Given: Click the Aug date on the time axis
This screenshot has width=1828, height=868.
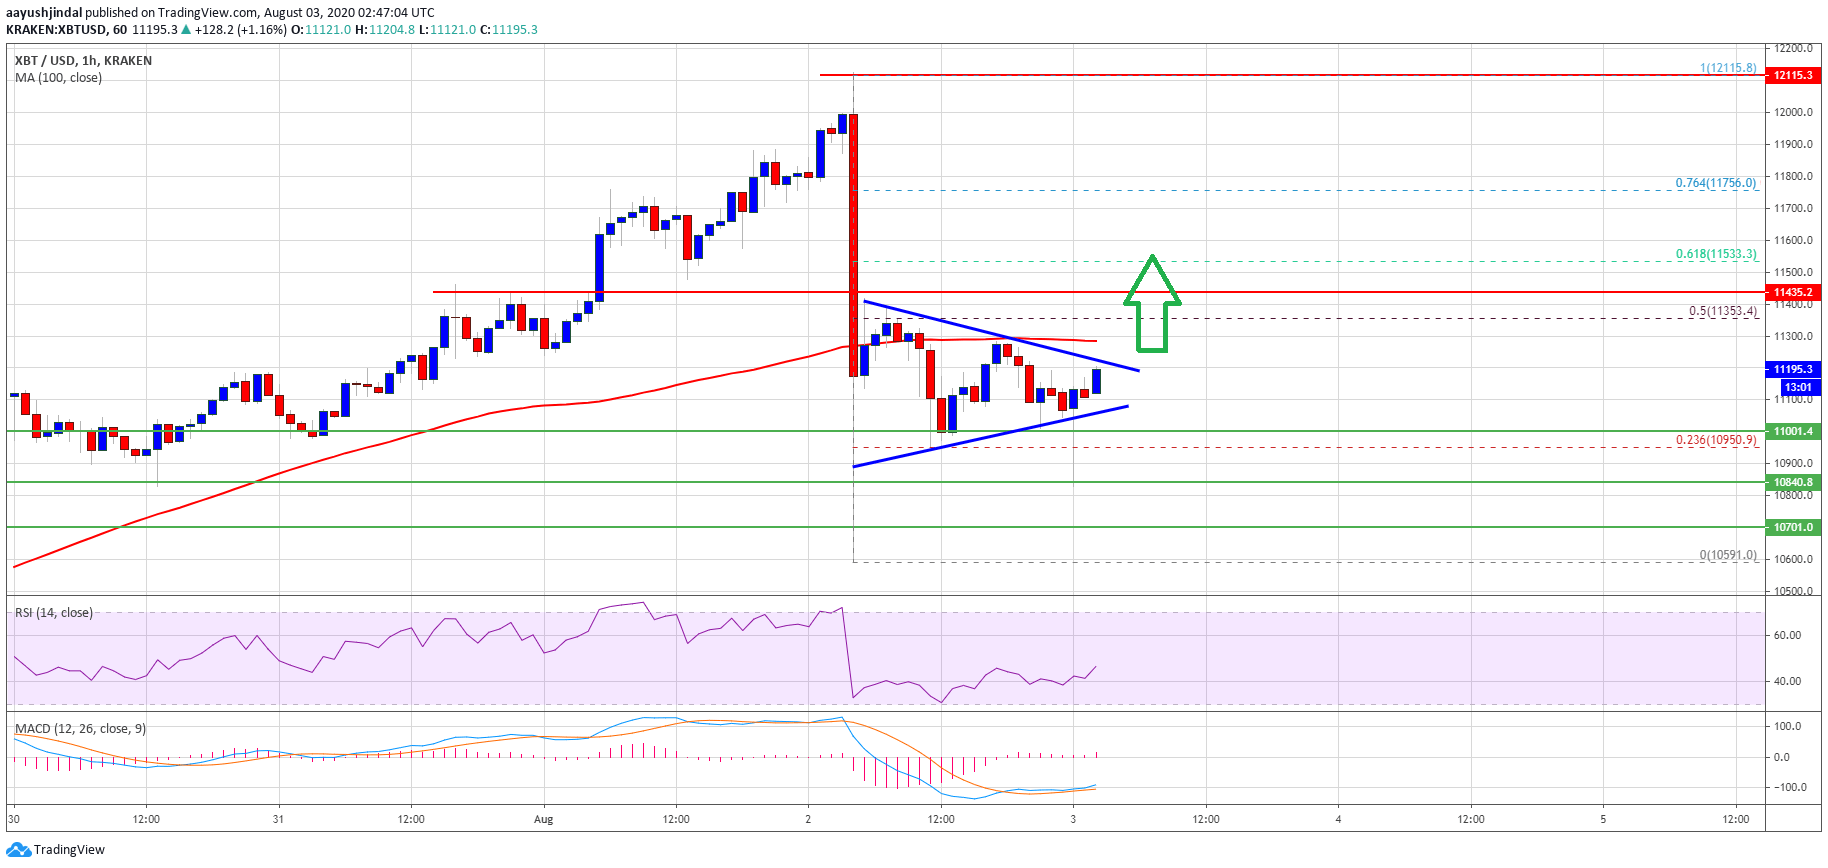Looking at the screenshot, I should [x=543, y=819].
